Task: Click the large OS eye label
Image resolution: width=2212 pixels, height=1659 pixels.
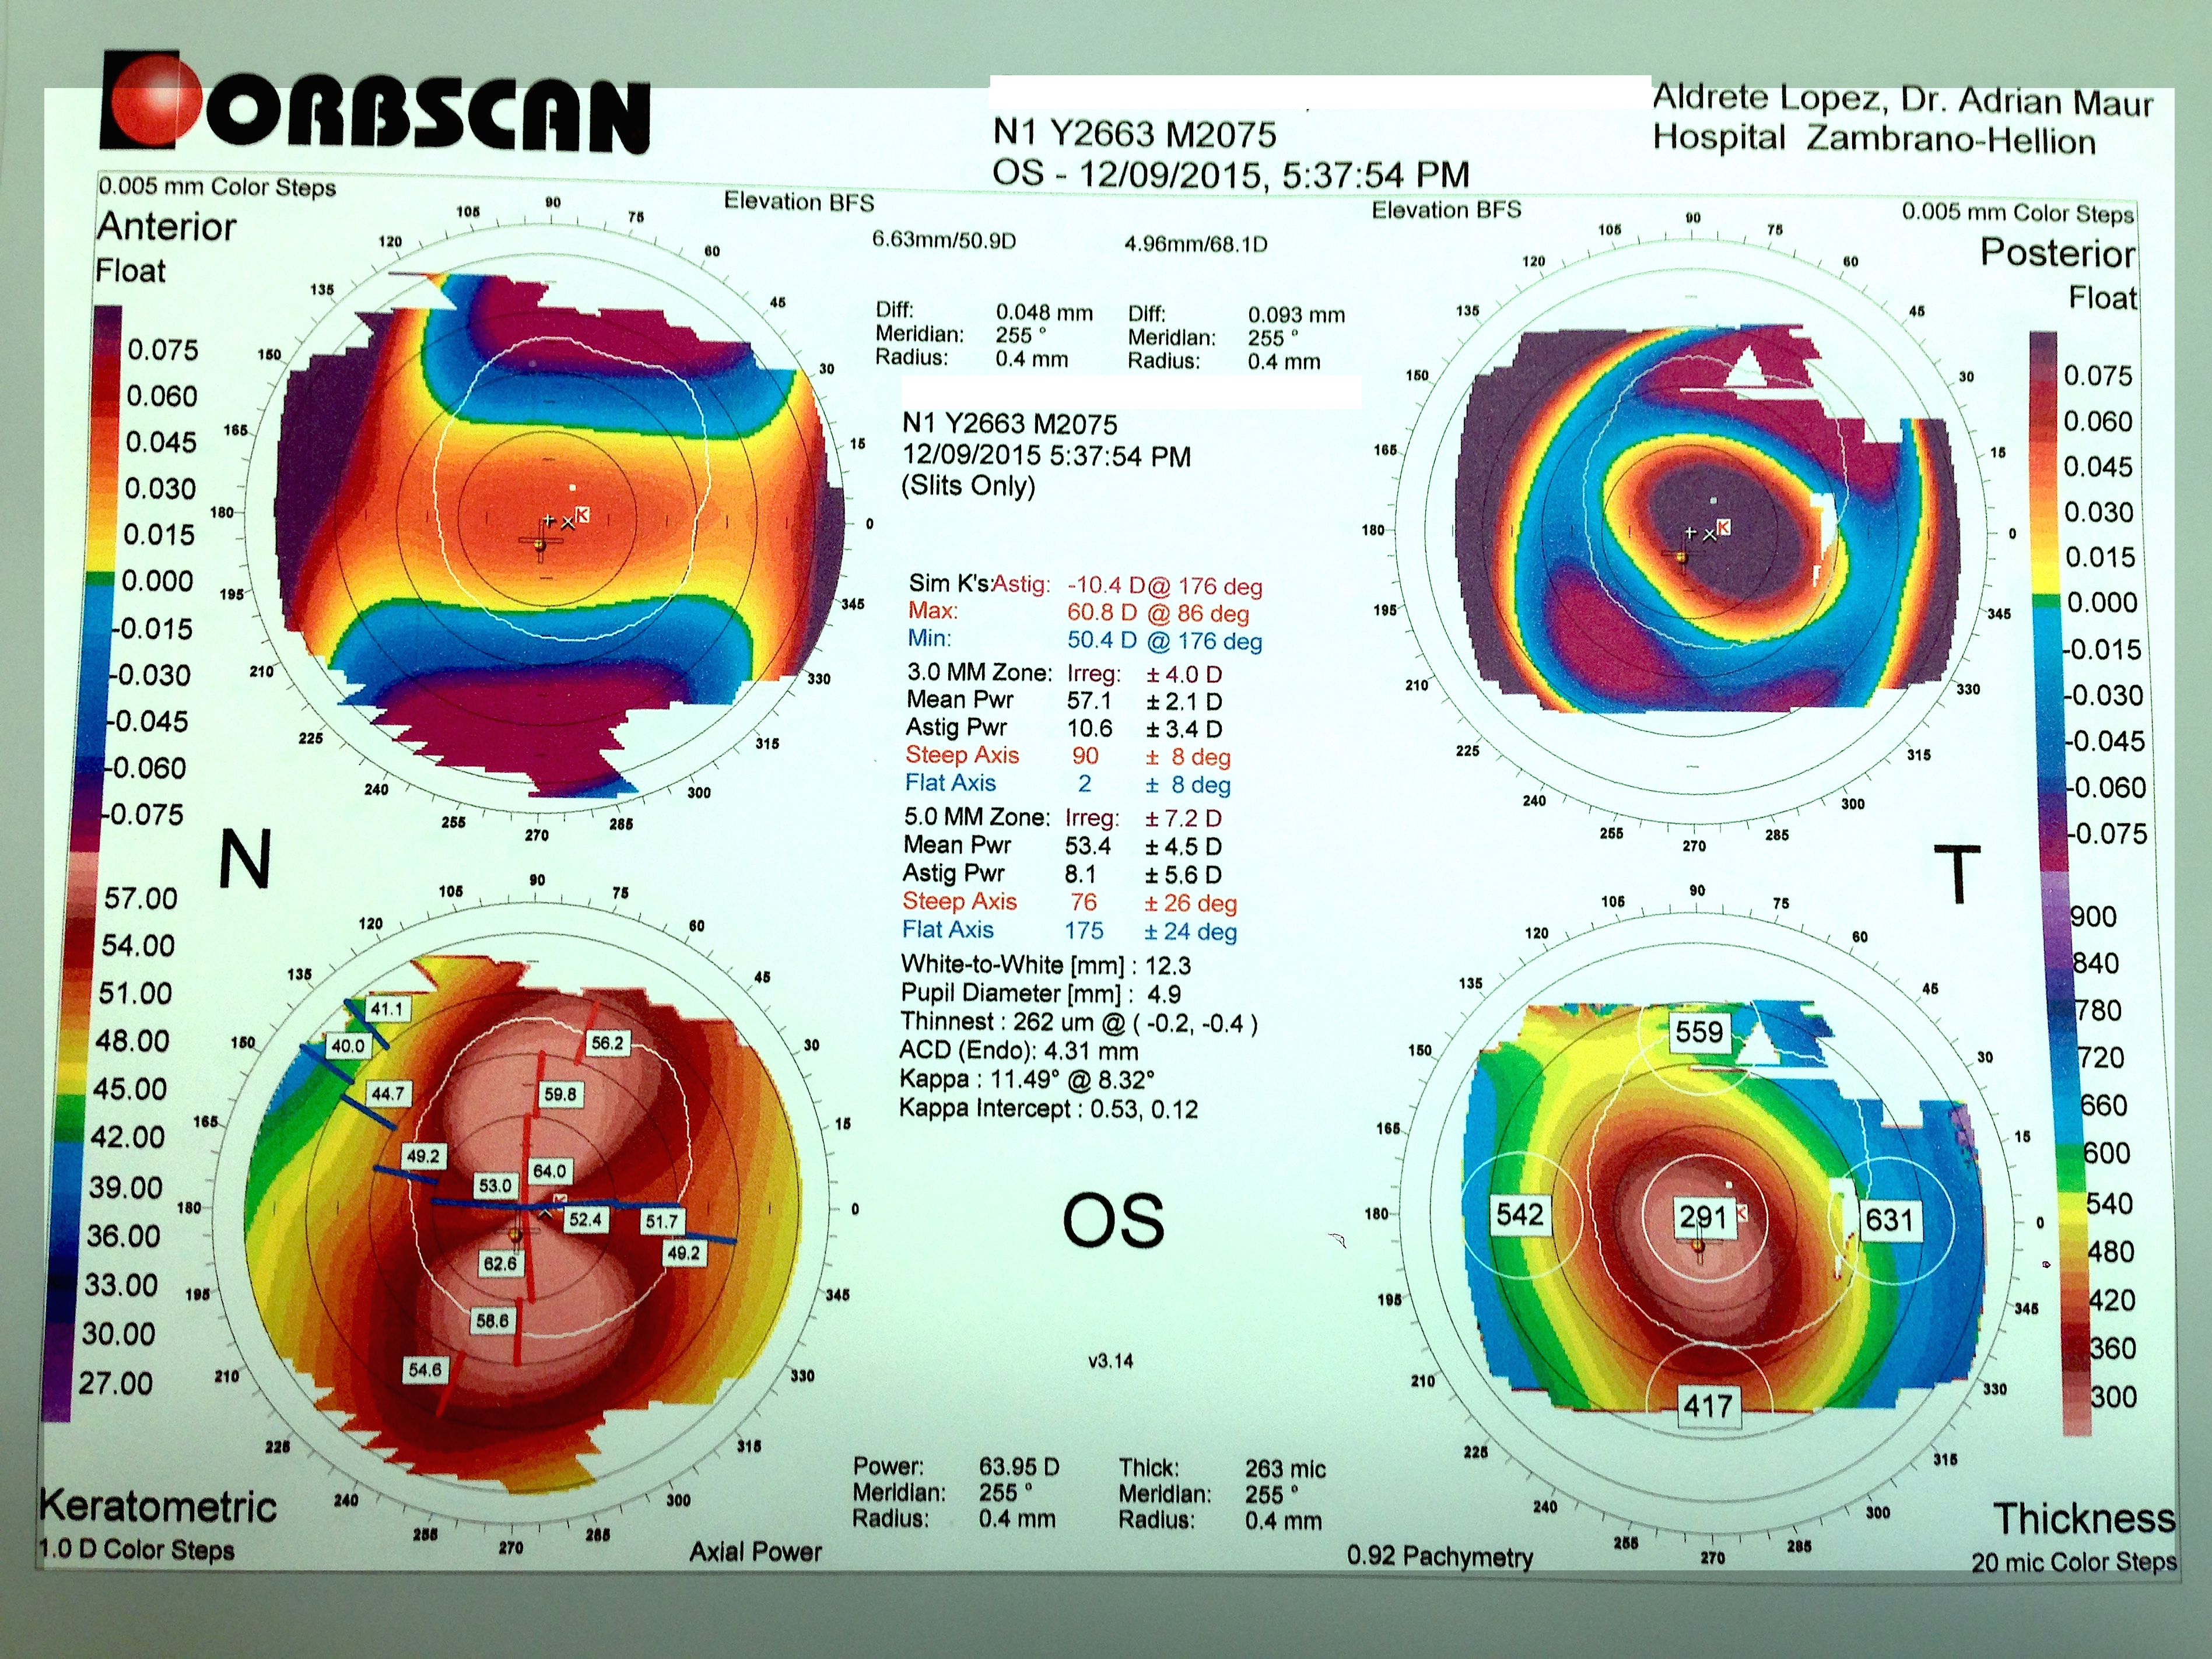Action: tap(1113, 1221)
